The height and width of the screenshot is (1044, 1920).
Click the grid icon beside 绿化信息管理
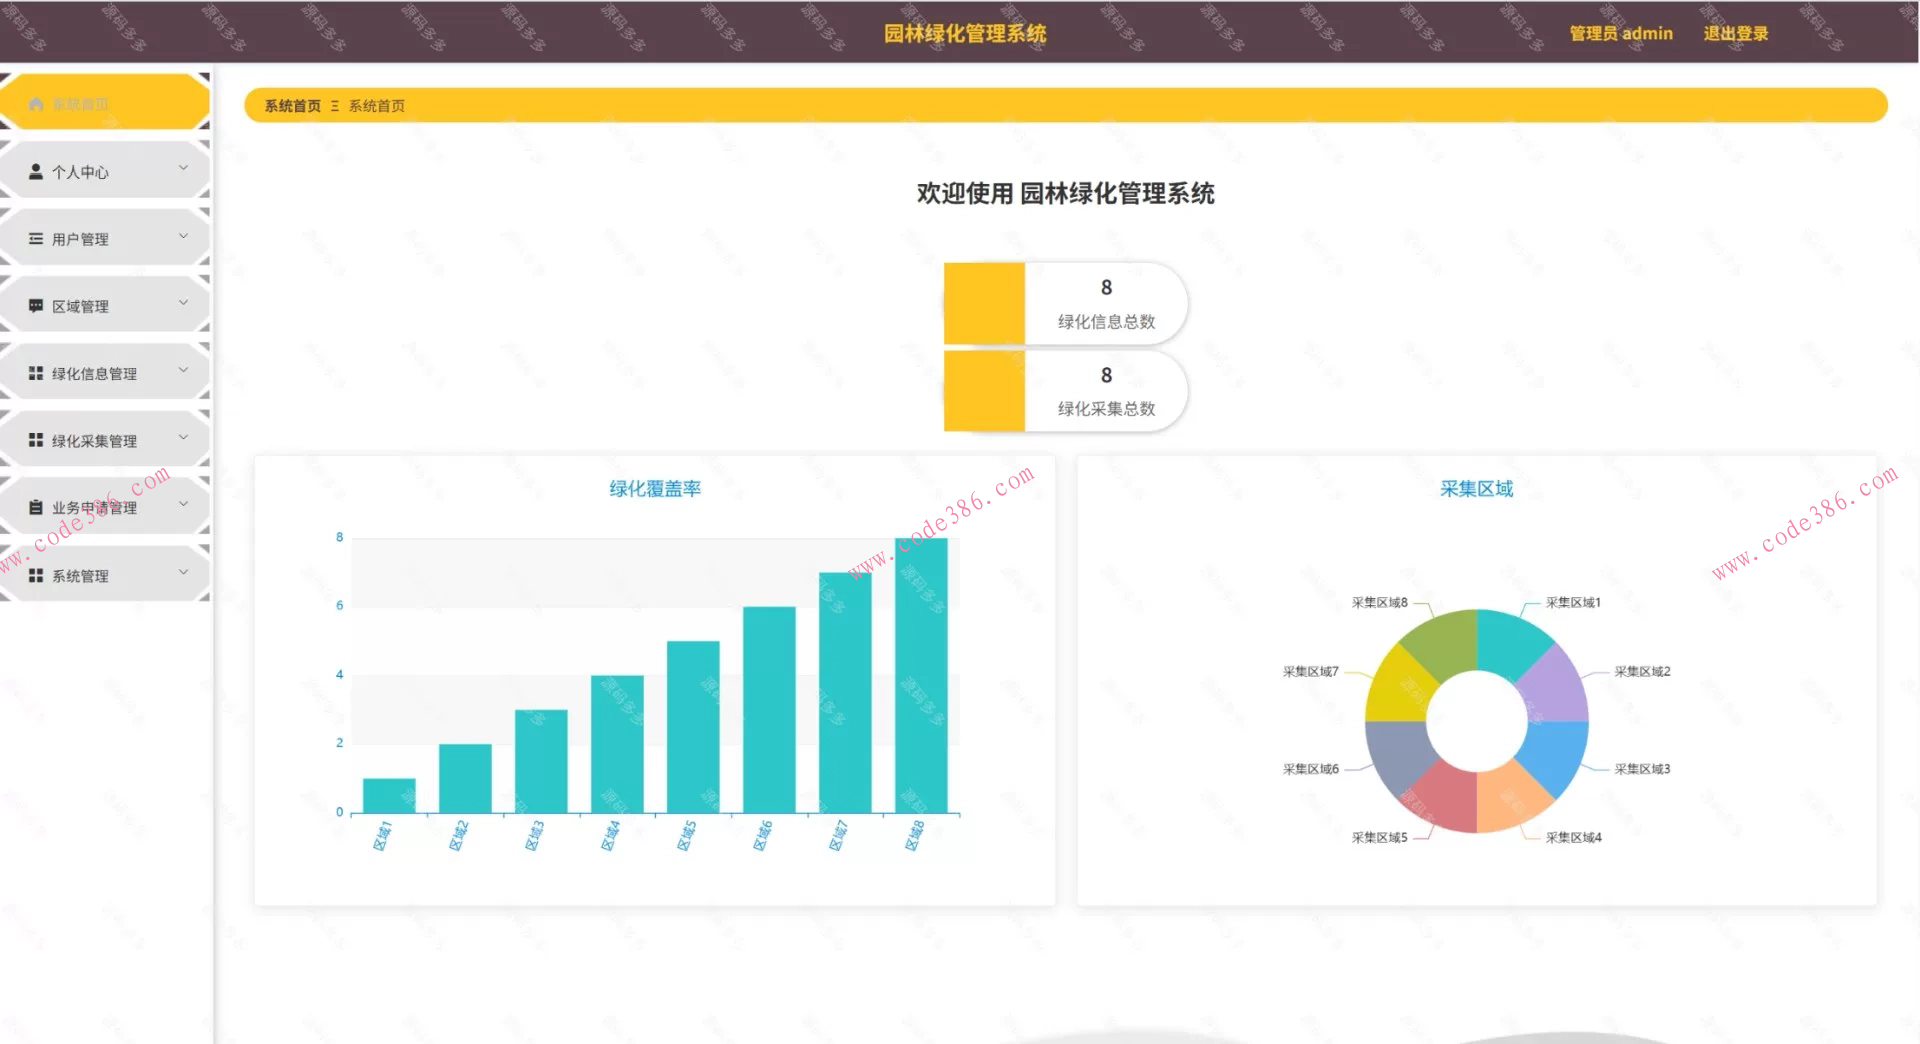[36, 373]
